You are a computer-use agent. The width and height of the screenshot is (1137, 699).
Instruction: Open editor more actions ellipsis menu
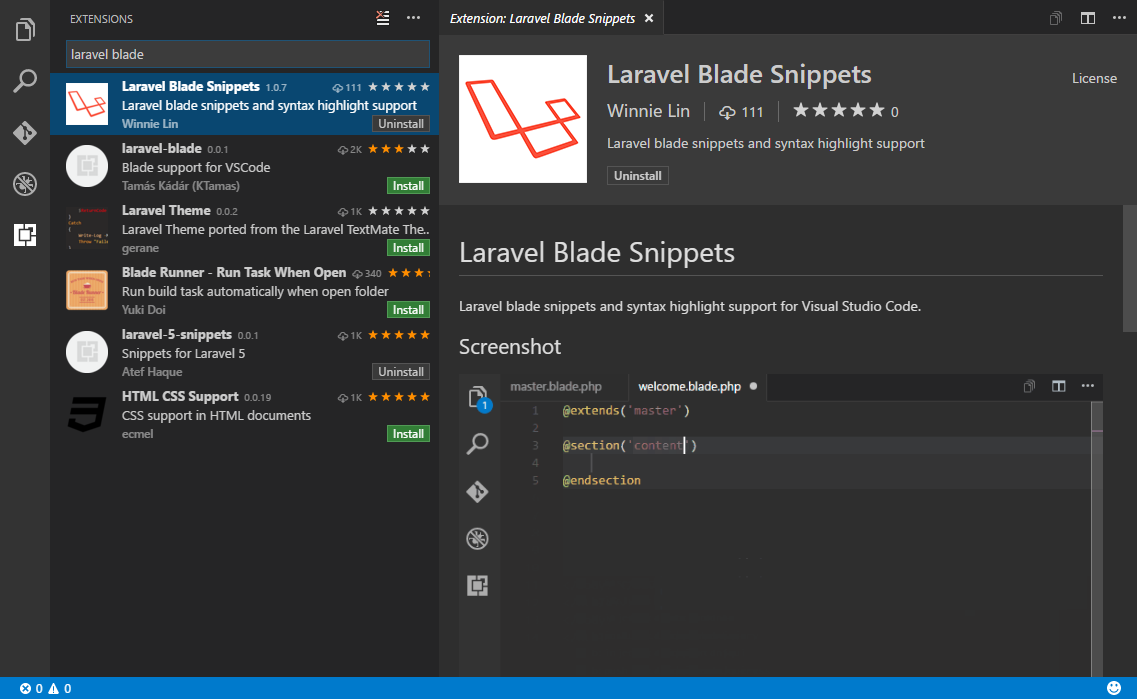pyautogui.click(x=1120, y=18)
